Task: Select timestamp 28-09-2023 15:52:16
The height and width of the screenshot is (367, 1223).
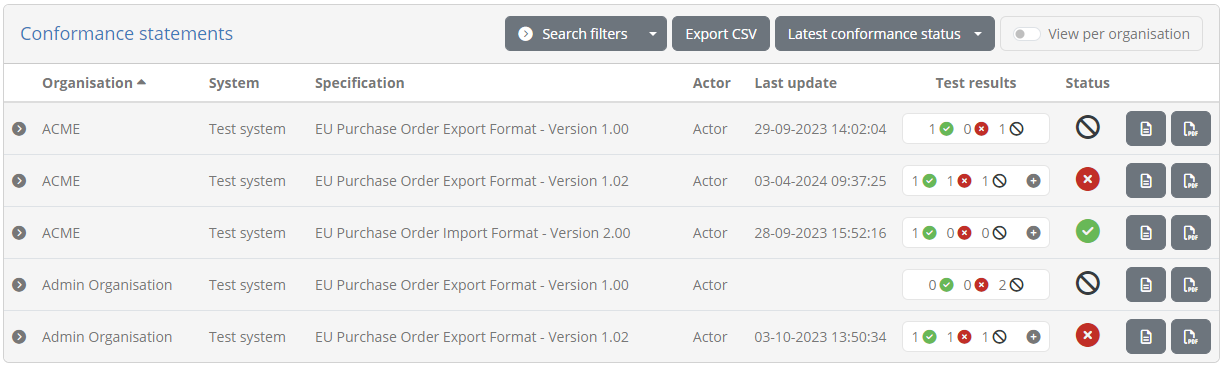Action: click(821, 233)
